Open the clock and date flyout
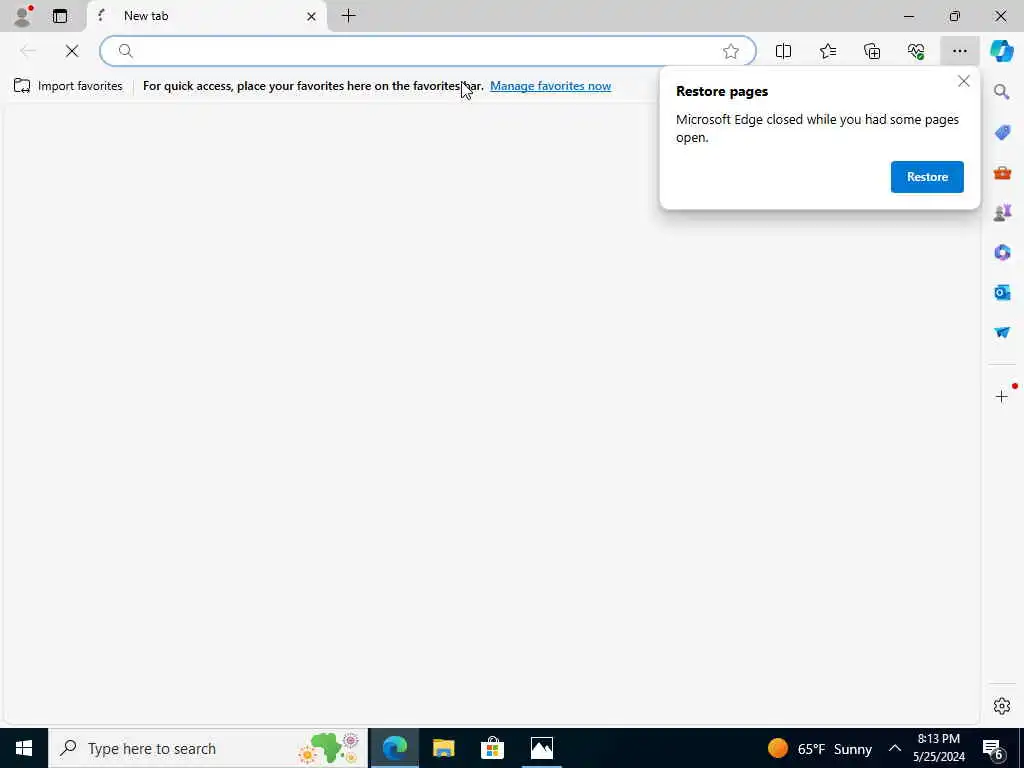The width and height of the screenshot is (1024, 768). point(938,748)
